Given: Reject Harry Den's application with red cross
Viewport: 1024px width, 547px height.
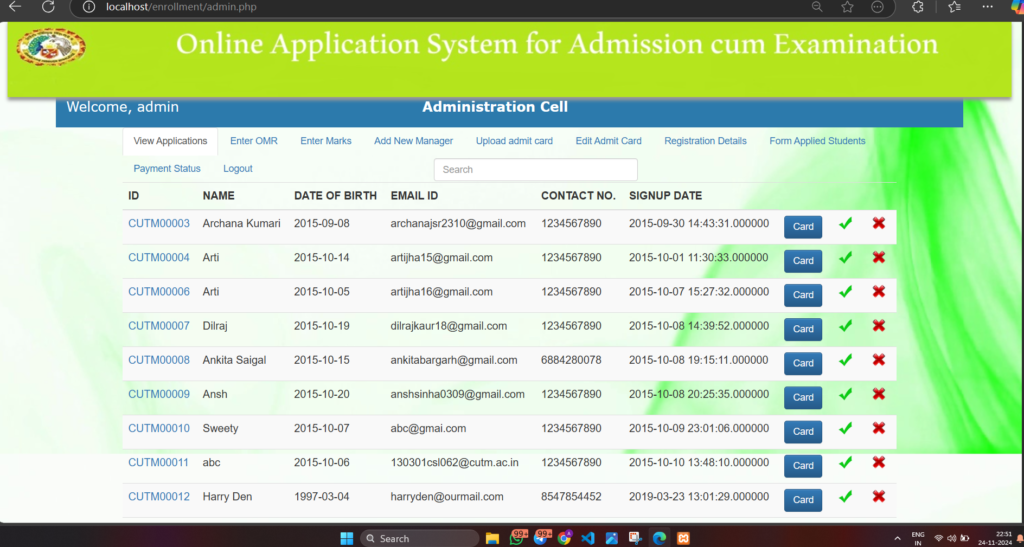Looking at the screenshot, I should pyautogui.click(x=879, y=496).
